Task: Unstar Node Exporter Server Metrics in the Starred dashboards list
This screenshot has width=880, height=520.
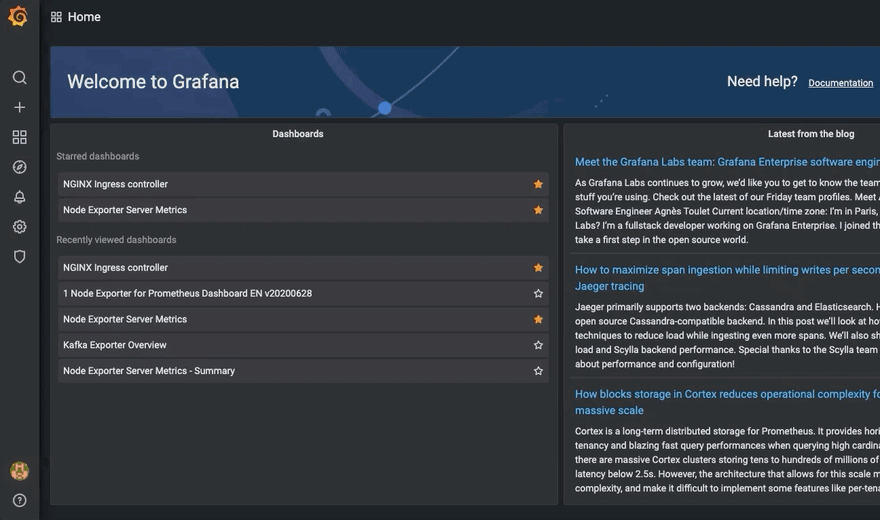Action: pos(538,210)
